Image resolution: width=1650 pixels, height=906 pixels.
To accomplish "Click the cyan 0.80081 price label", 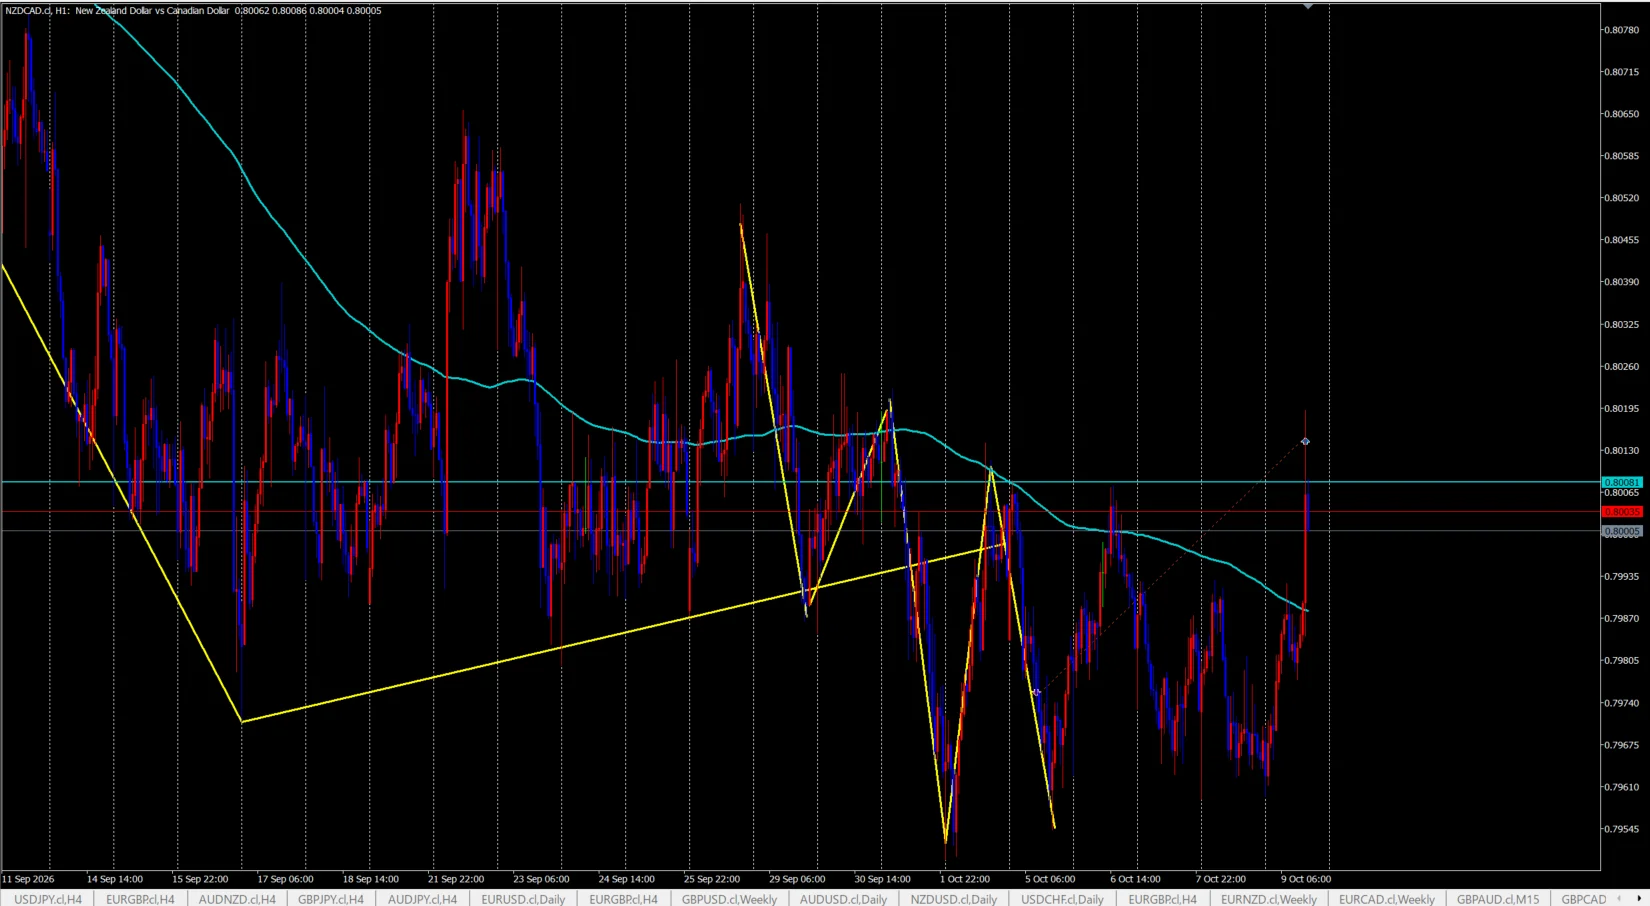I will [1621, 482].
